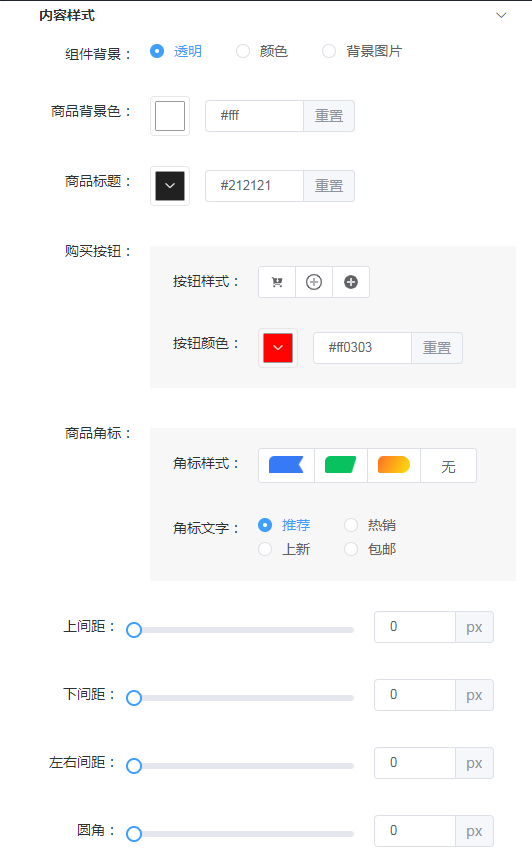
Task: Focus the #212121 title color input field
Action: pos(254,186)
